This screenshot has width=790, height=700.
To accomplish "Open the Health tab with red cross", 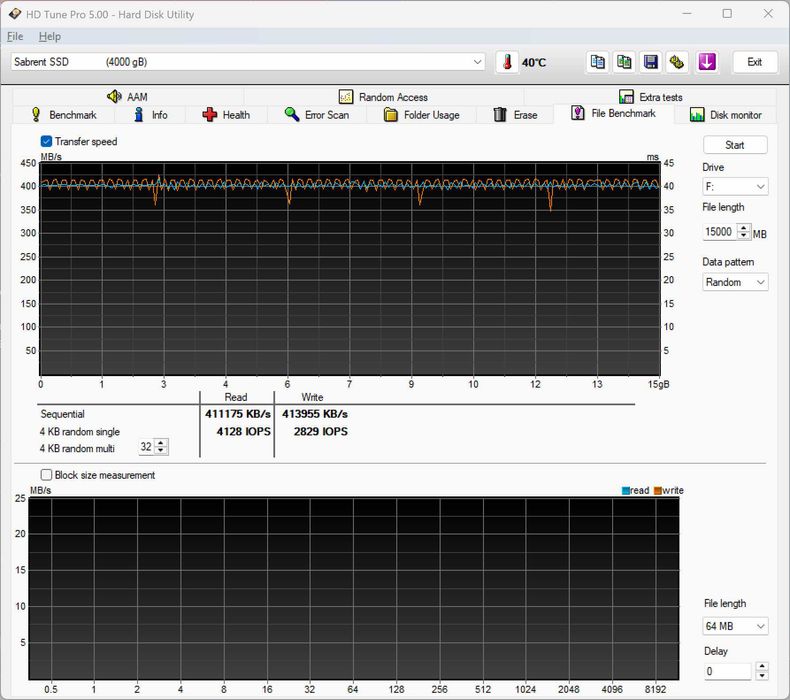I will tap(226, 115).
